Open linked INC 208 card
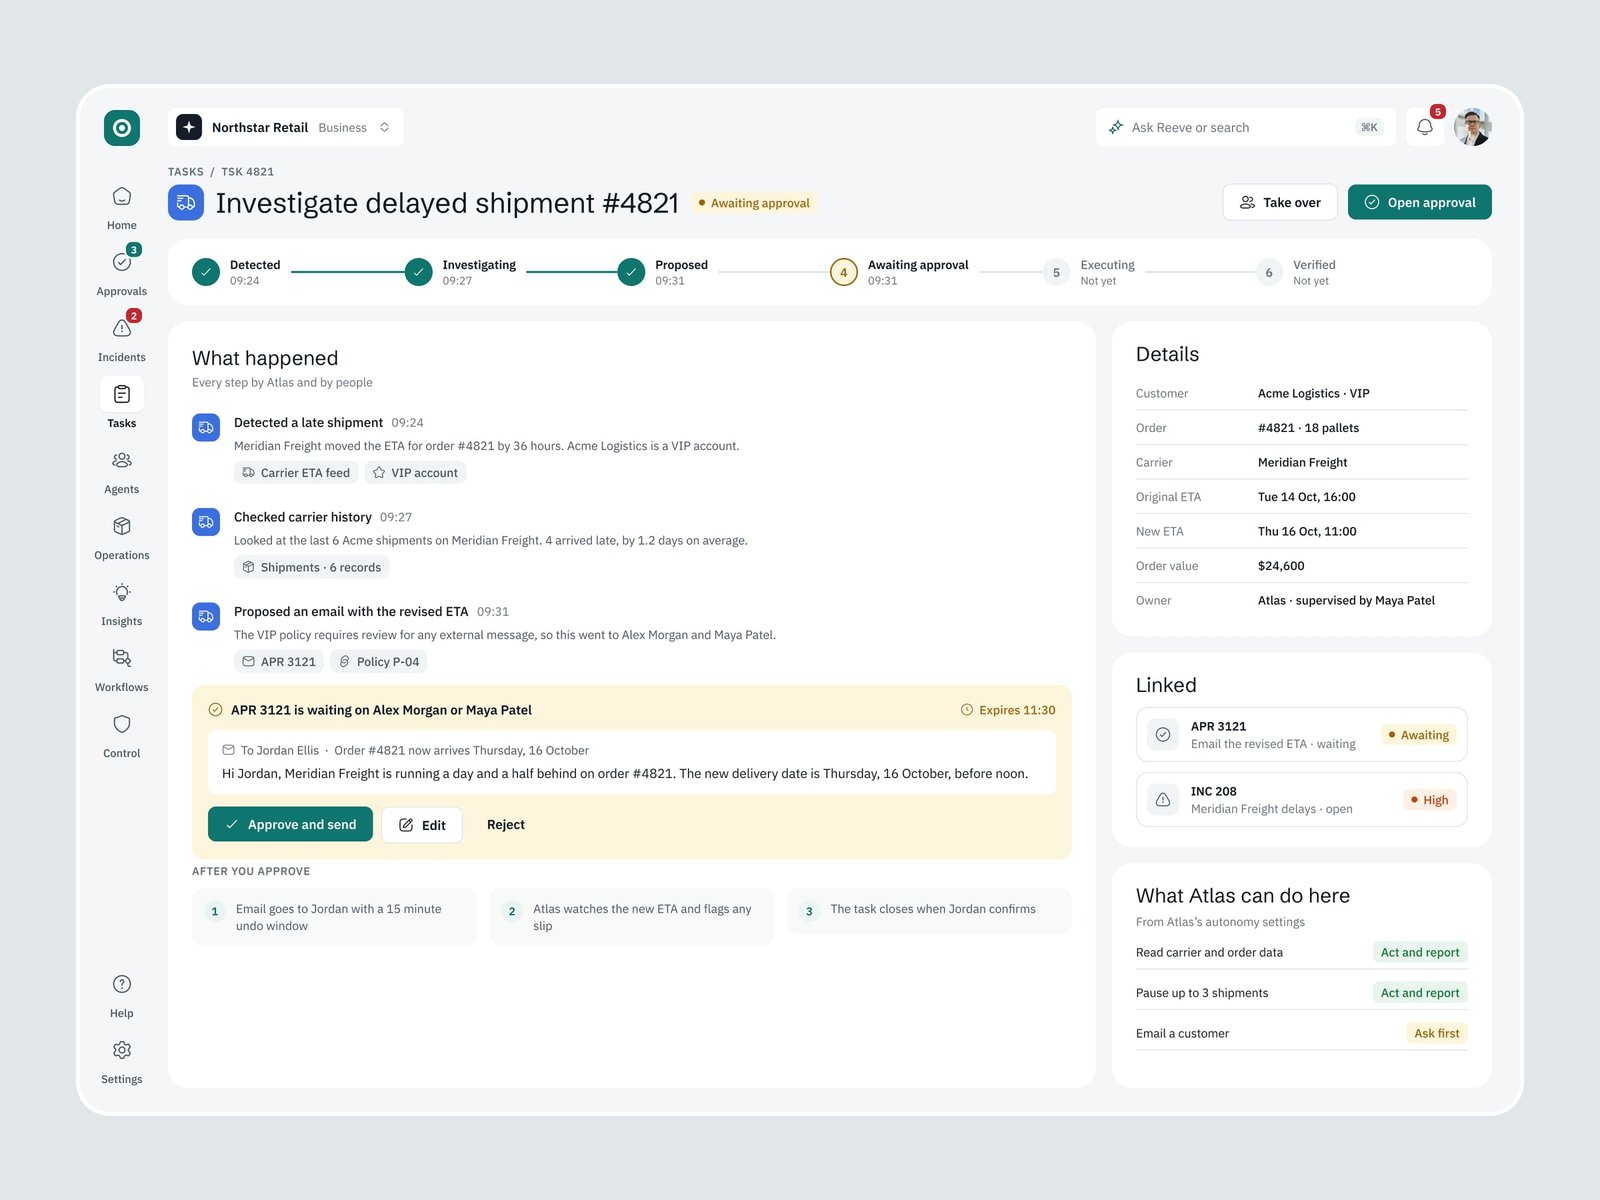The width and height of the screenshot is (1600, 1200). 1302,800
